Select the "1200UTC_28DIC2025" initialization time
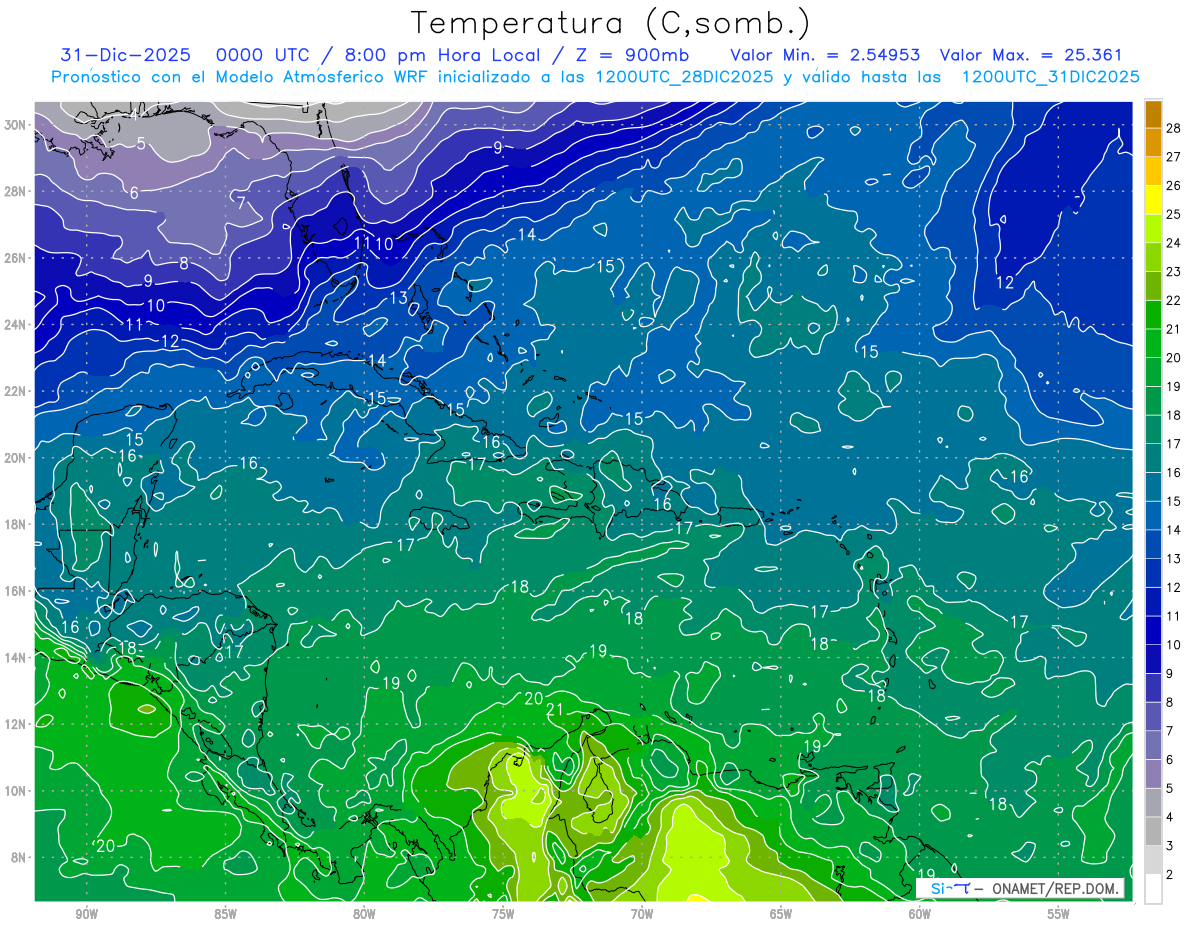 (684, 77)
